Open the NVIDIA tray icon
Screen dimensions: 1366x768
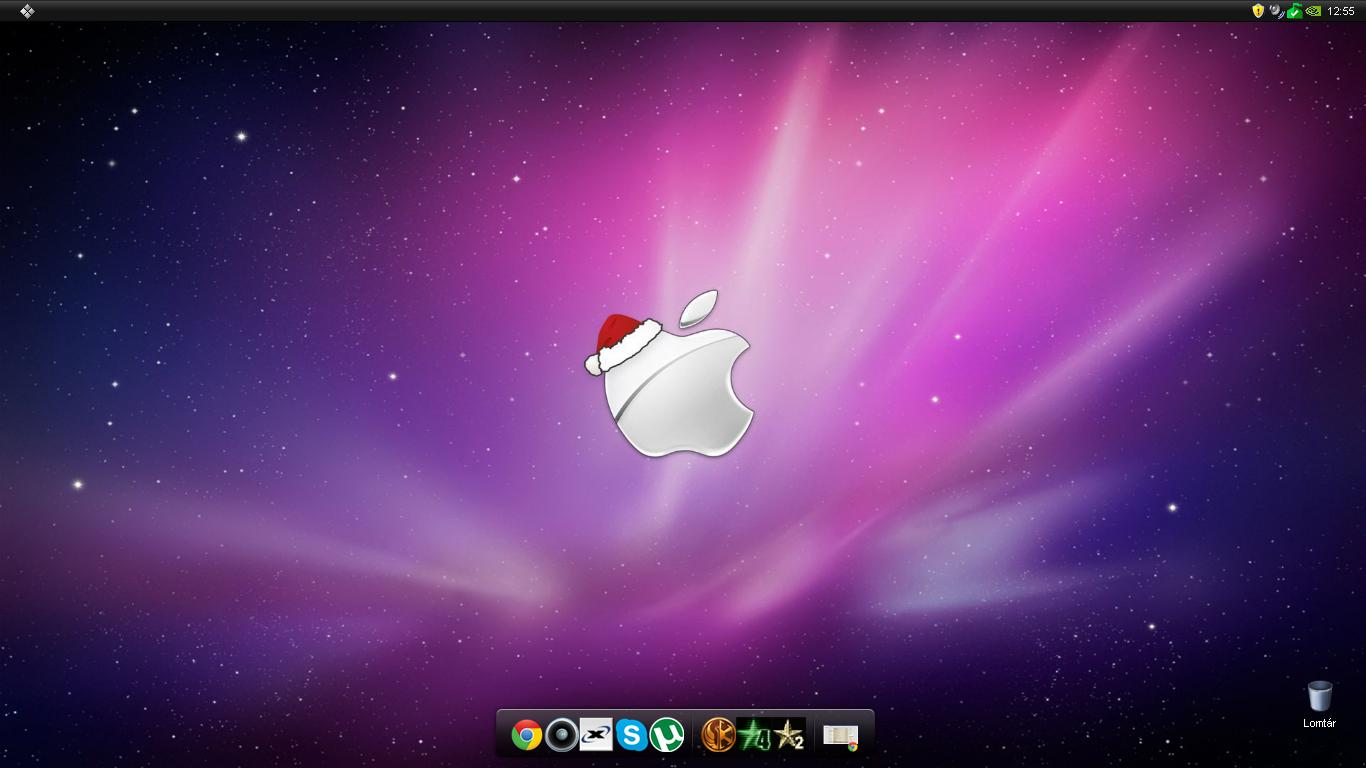point(1313,11)
